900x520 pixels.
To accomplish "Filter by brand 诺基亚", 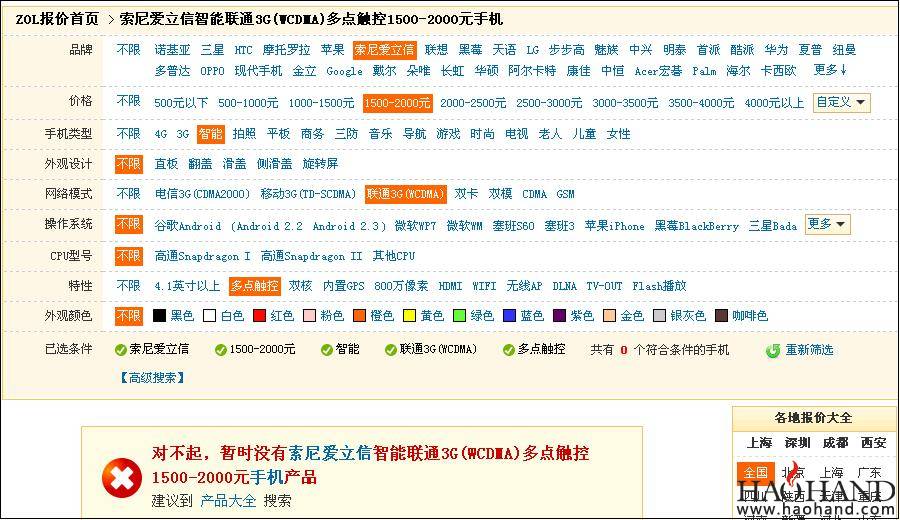I will coord(172,50).
